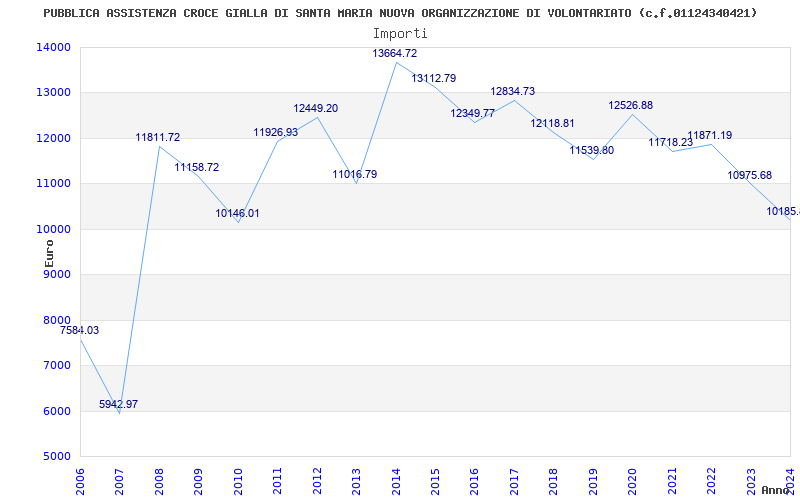Viewport: 800px width, 500px height.
Task: Click y-axis tick label 9000
Action: tap(57, 274)
